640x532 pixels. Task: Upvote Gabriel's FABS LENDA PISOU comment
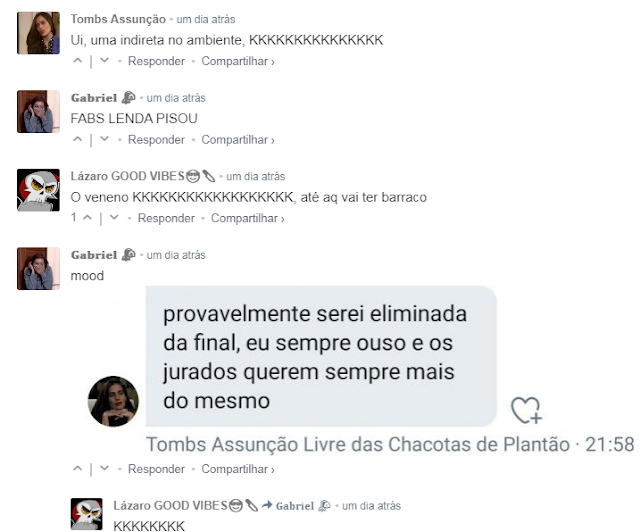tap(77, 139)
